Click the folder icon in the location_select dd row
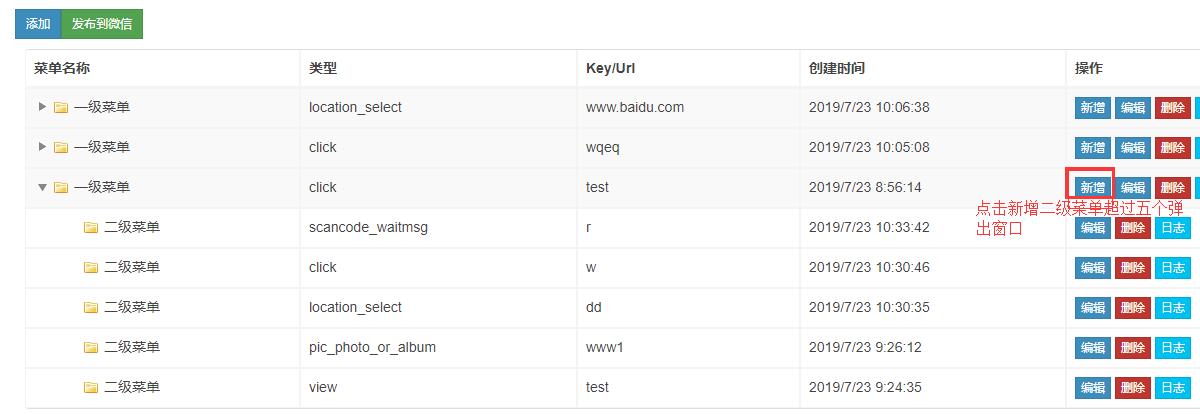 pos(91,307)
